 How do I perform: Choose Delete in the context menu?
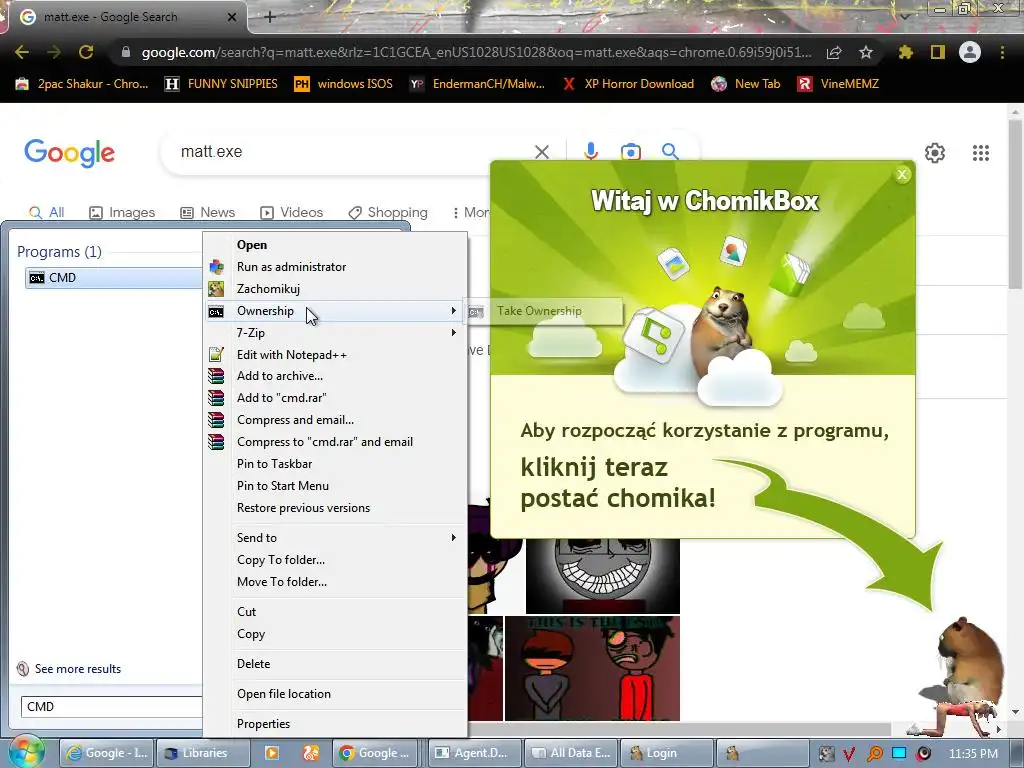click(335, 664)
